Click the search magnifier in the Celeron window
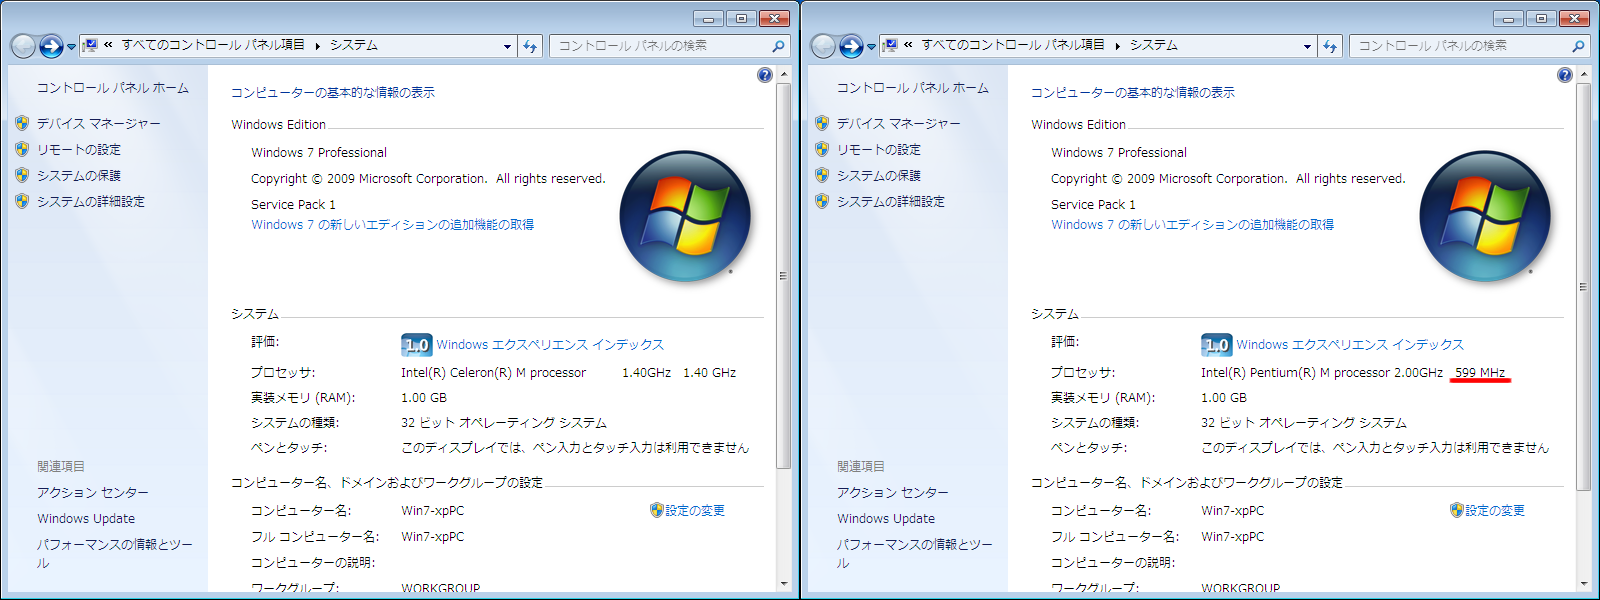 [778, 46]
